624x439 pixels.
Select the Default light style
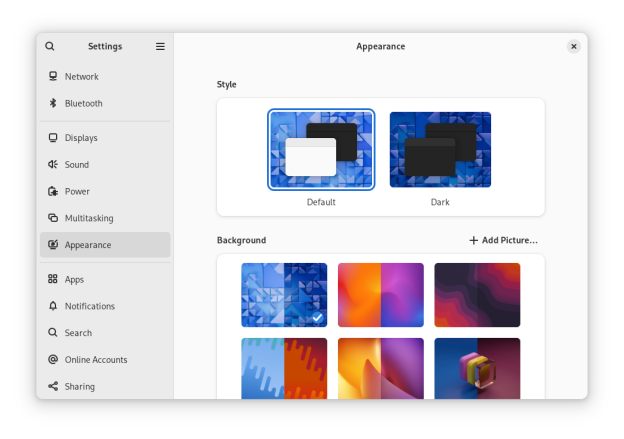[x=321, y=149]
